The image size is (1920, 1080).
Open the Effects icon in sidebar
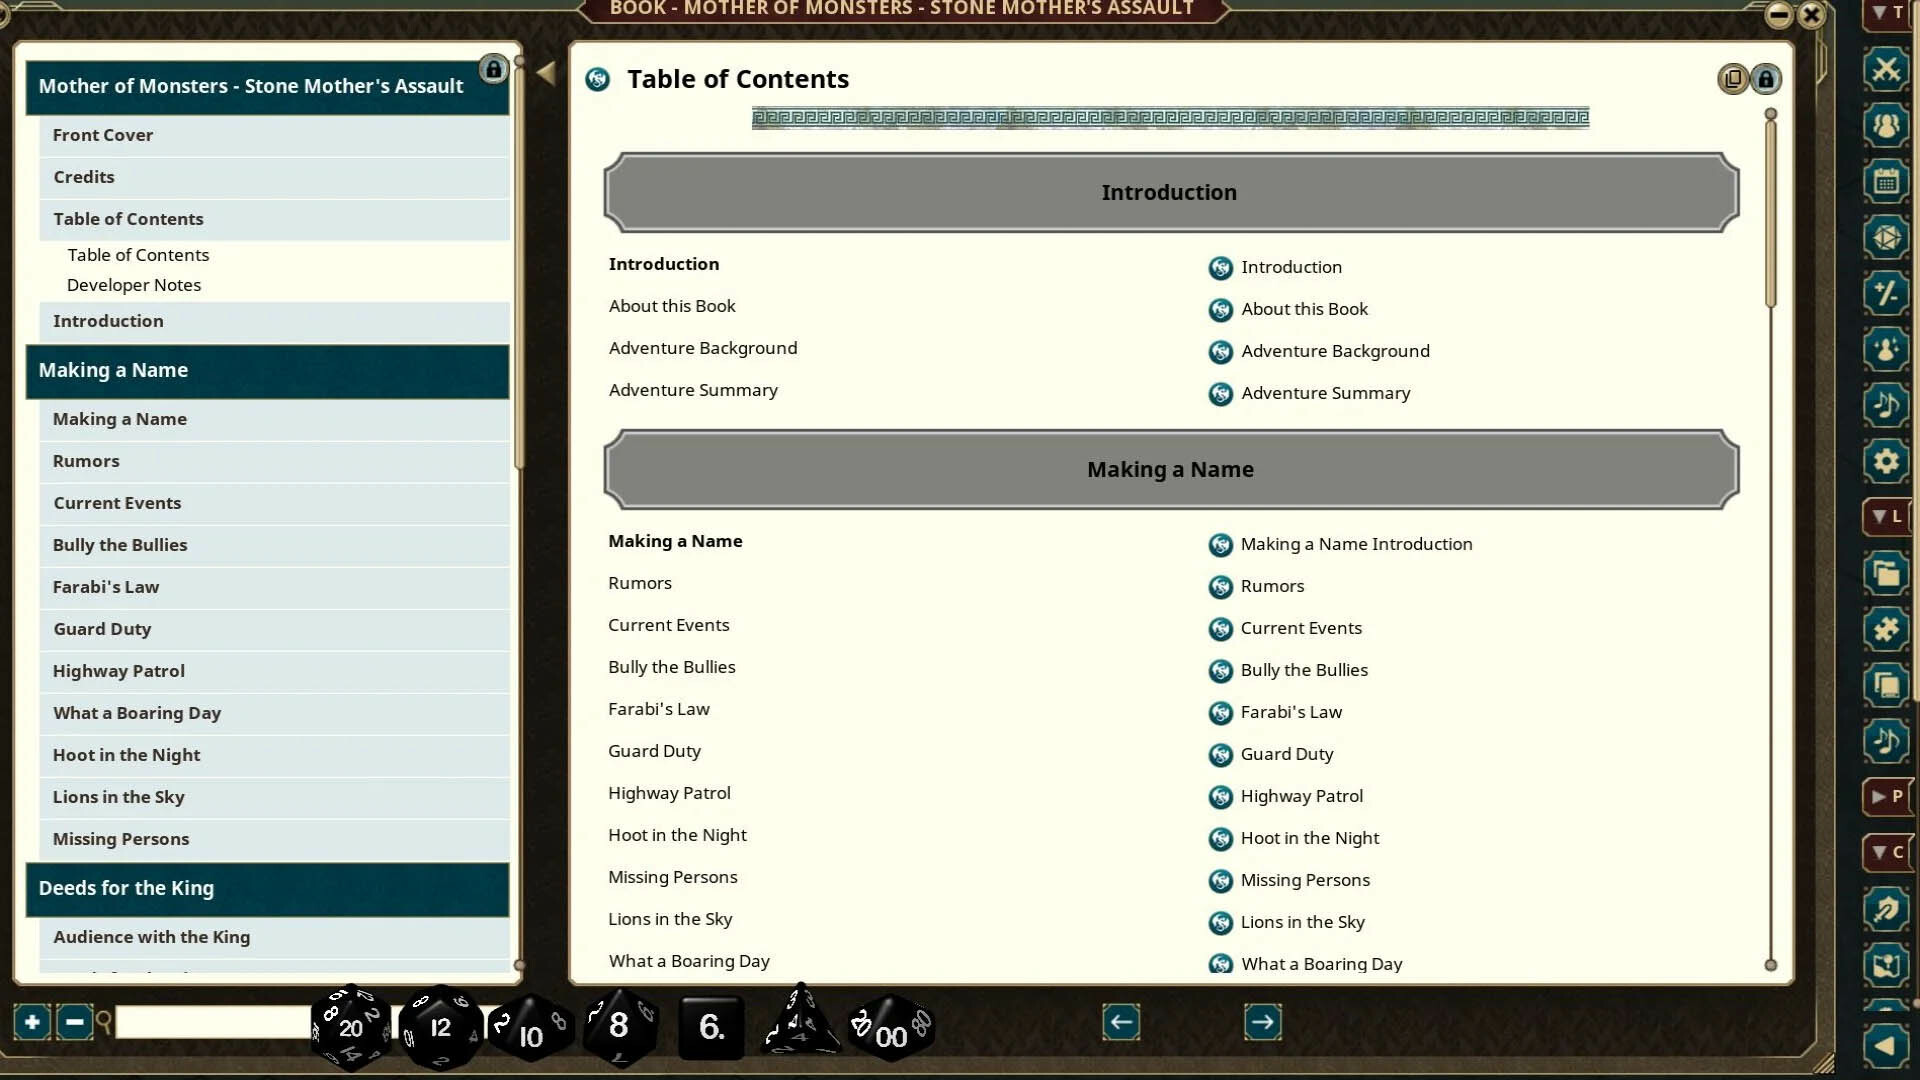point(1884,350)
